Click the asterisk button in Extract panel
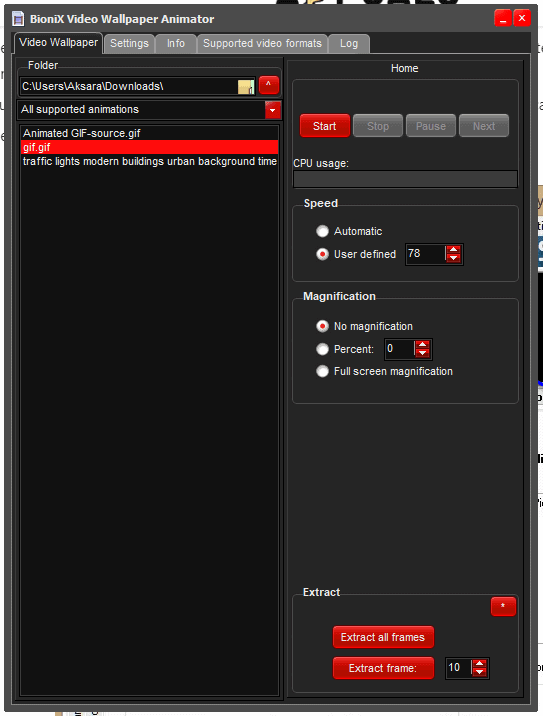The height and width of the screenshot is (716, 543). pos(503,606)
